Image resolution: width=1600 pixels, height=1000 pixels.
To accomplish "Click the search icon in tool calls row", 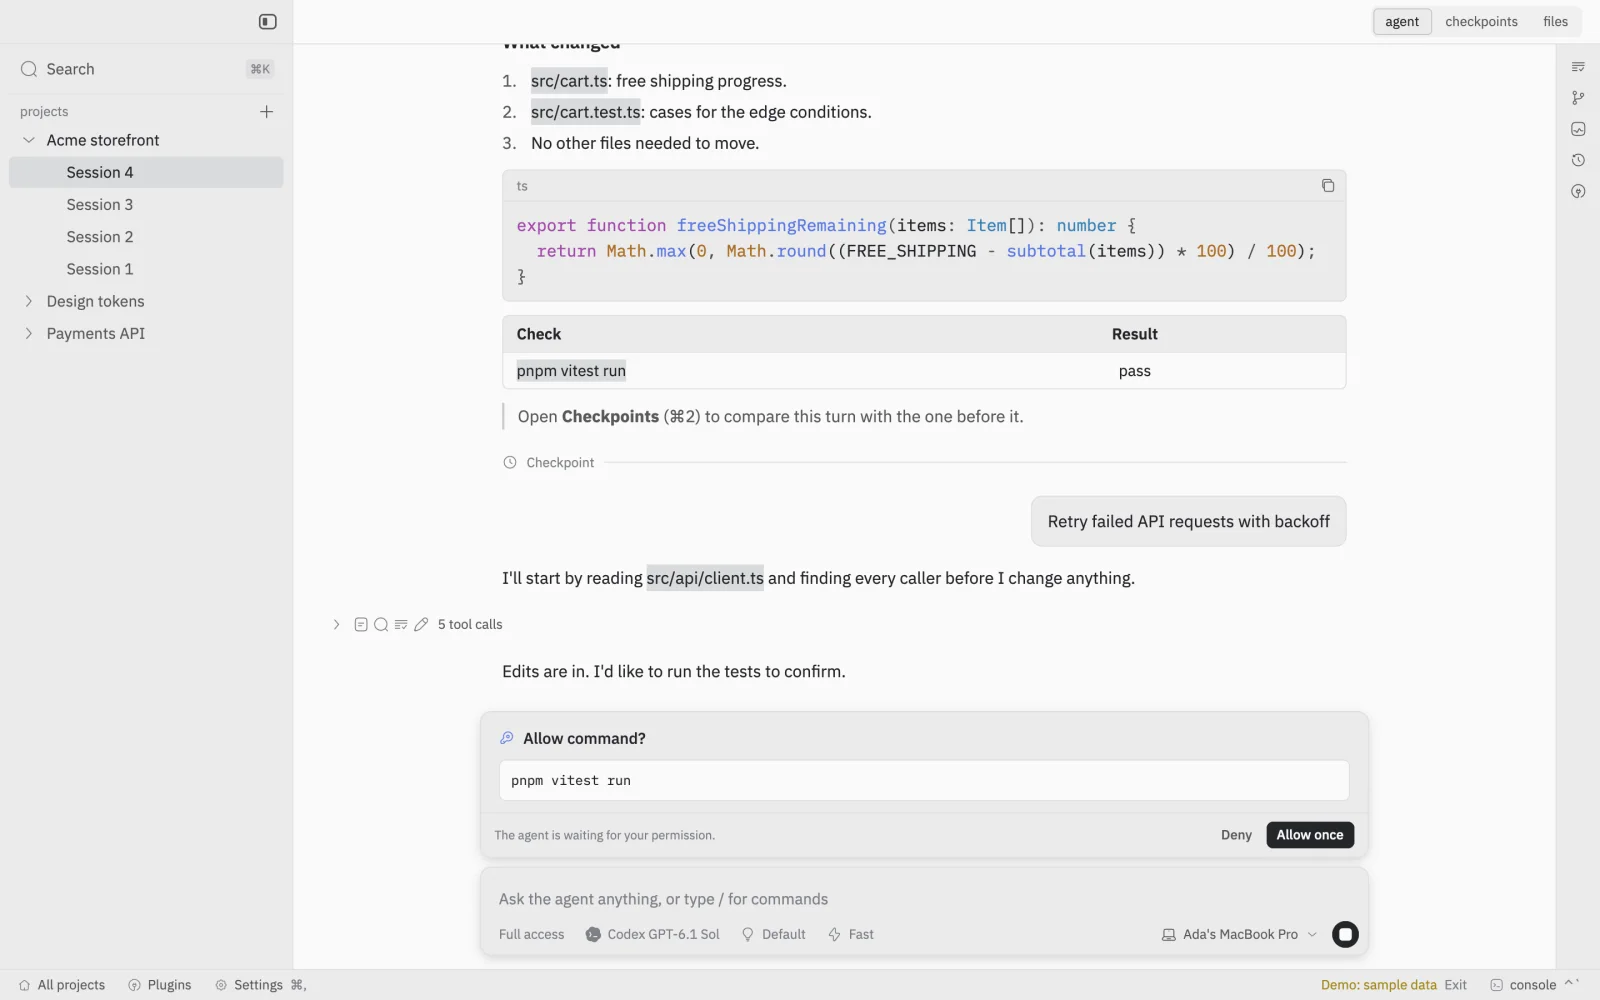I will (x=381, y=624).
